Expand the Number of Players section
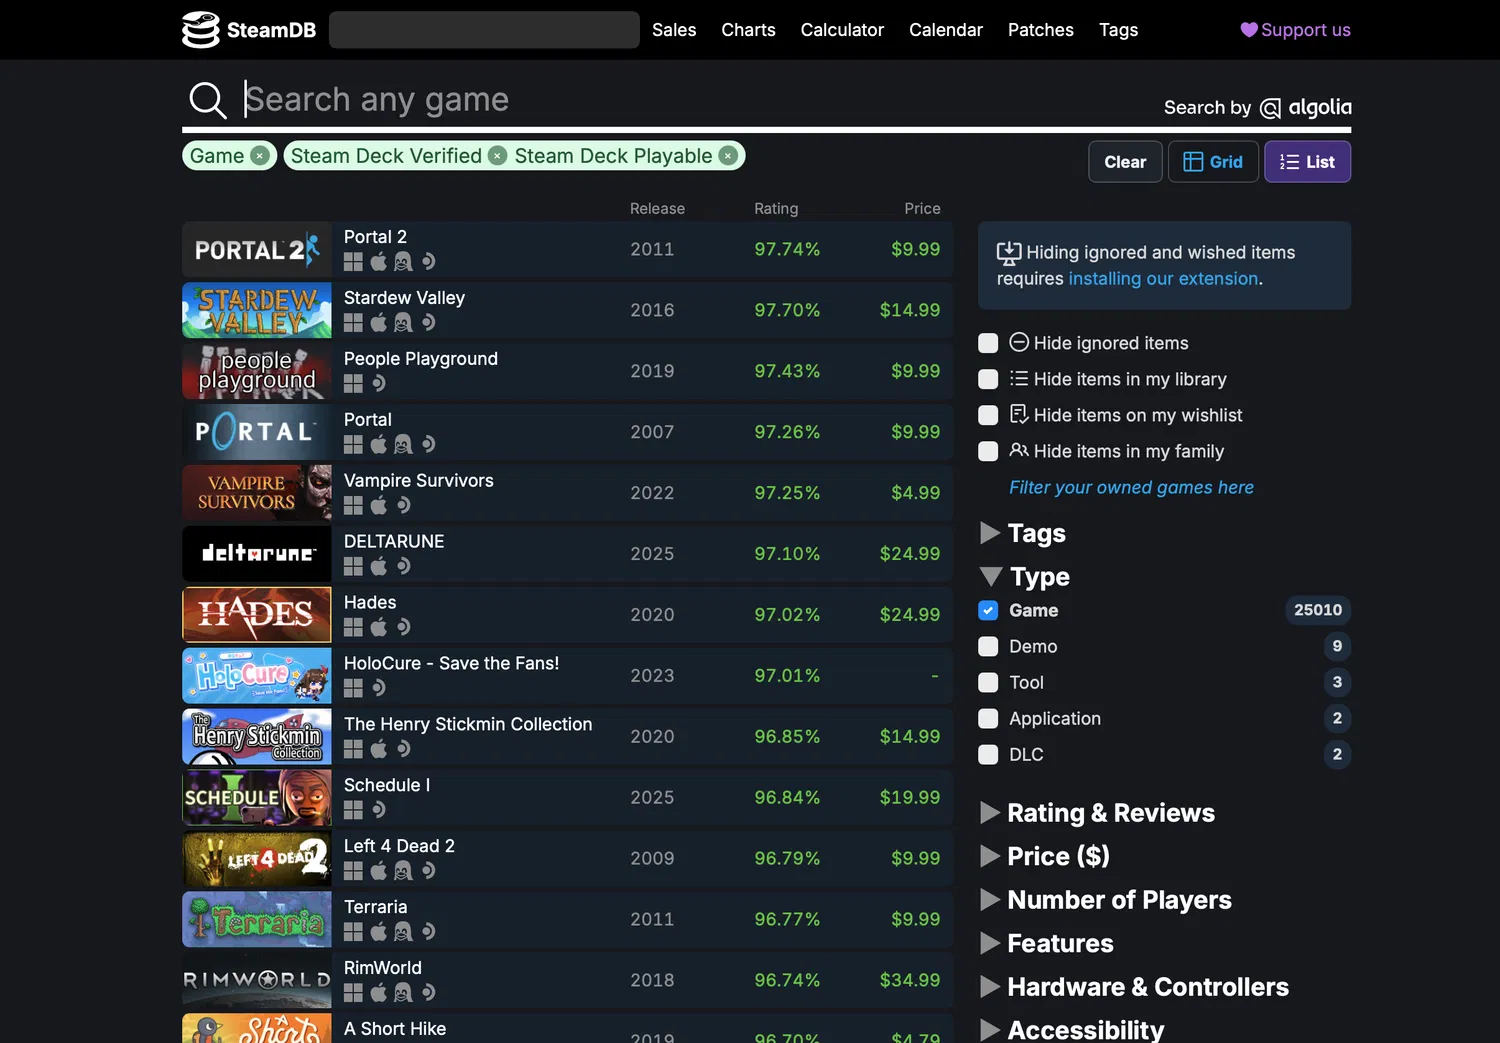 (x=1105, y=900)
